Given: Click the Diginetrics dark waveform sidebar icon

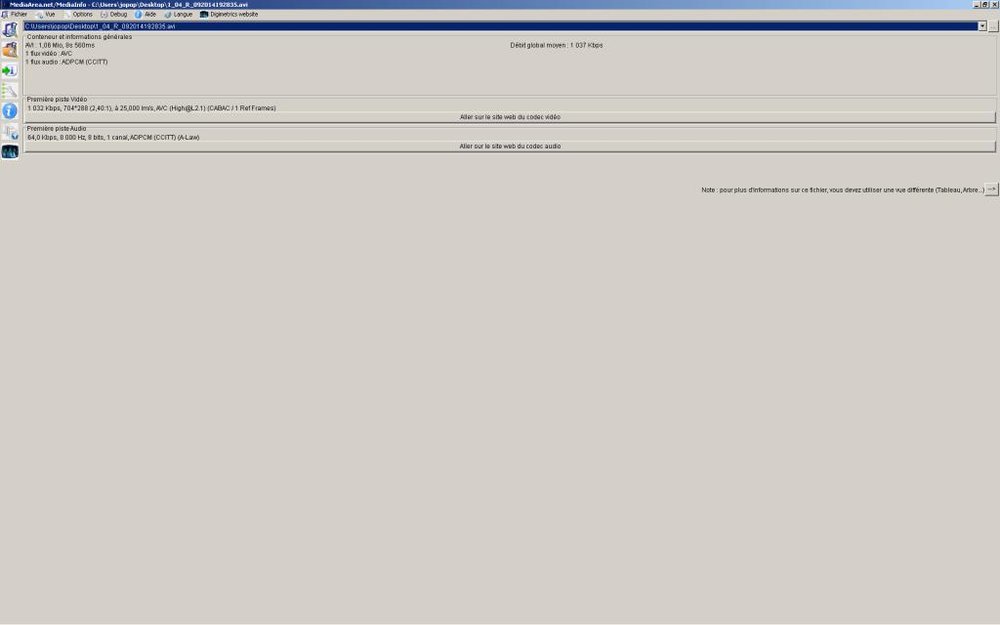Looking at the screenshot, I should pos(10,152).
